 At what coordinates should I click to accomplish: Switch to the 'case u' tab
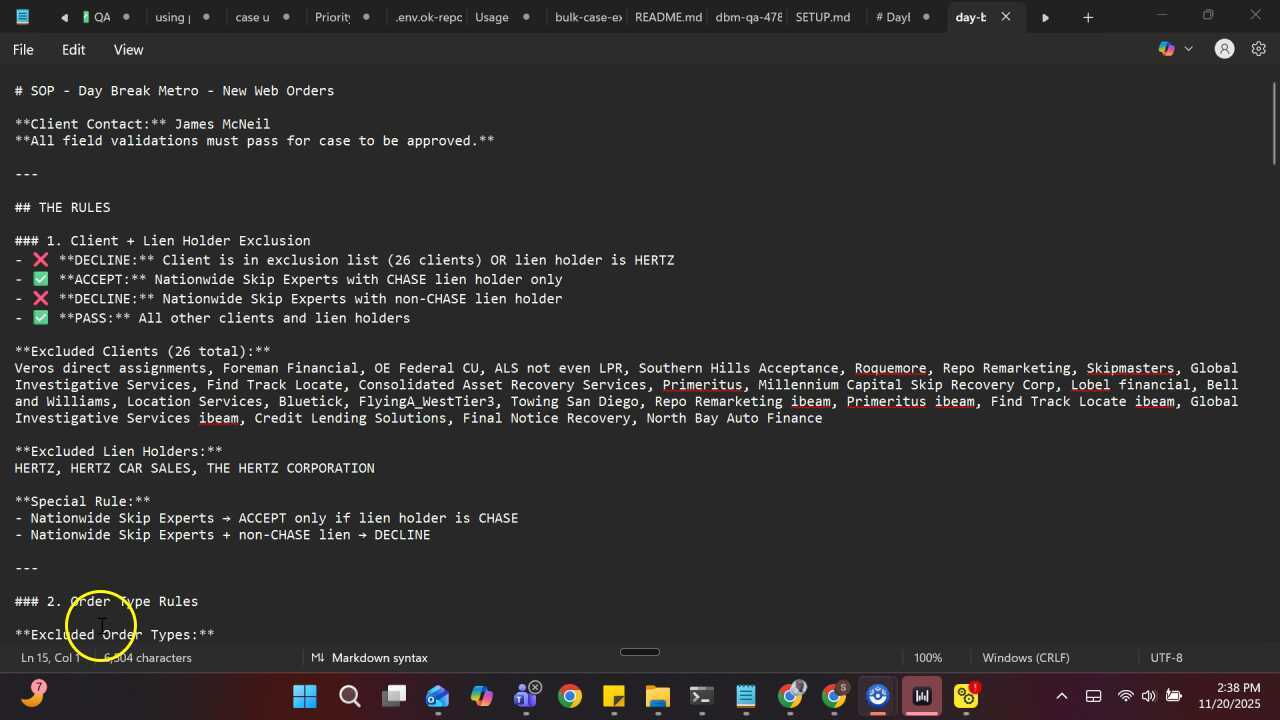pos(252,17)
